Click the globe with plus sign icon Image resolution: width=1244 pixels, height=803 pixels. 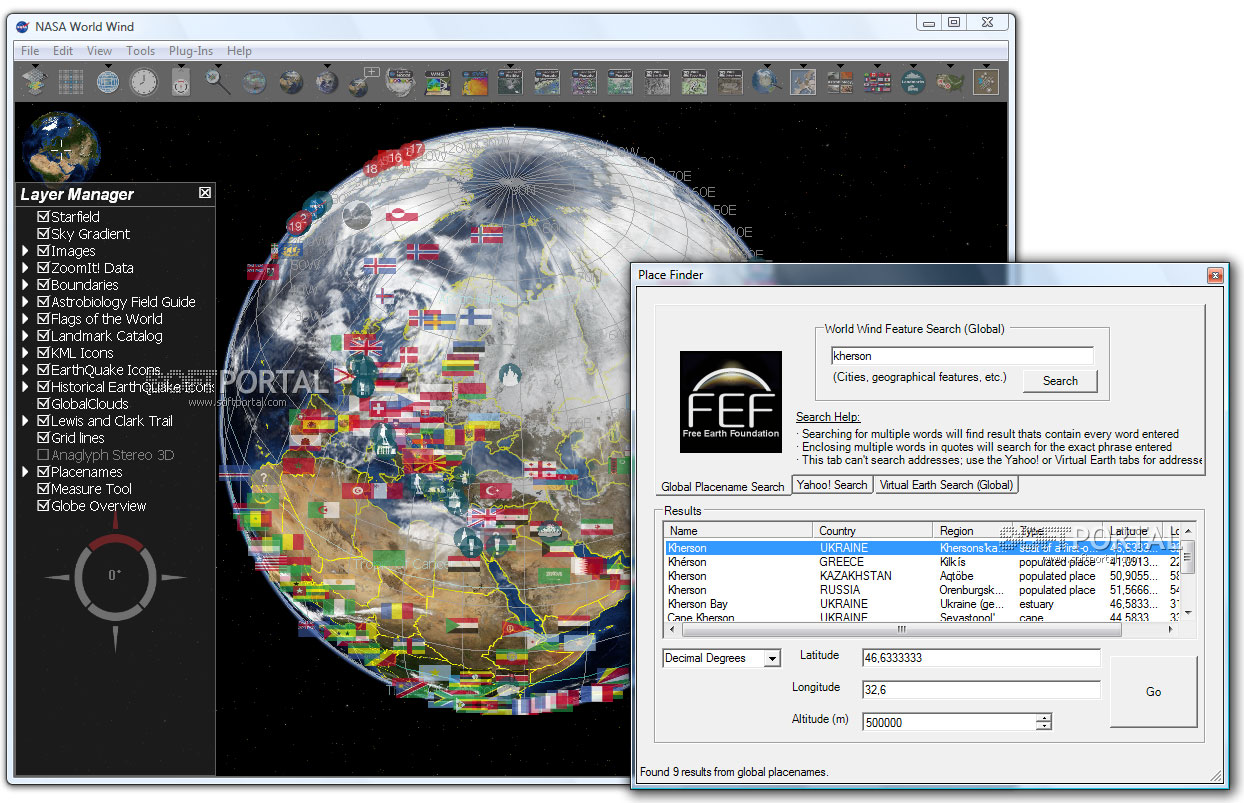(x=364, y=81)
